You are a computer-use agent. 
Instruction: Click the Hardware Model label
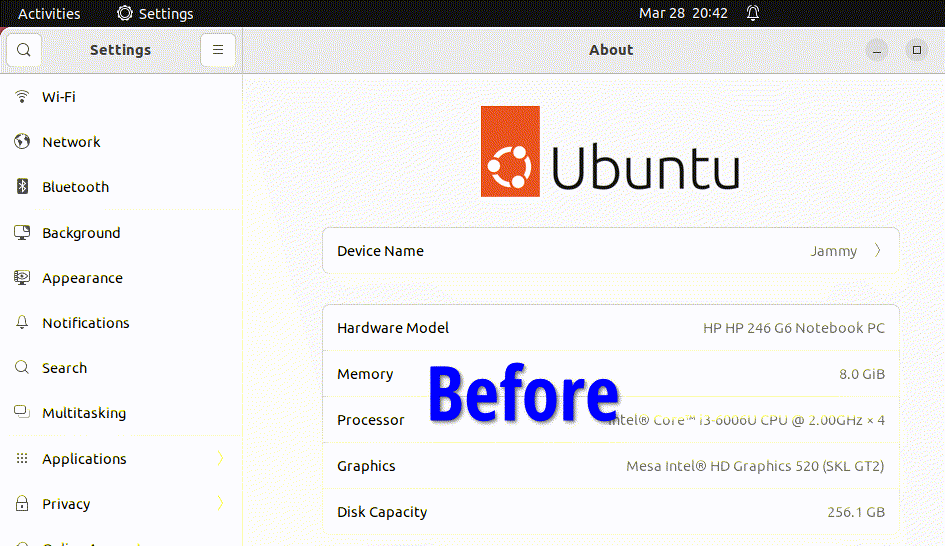pos(393,328)
